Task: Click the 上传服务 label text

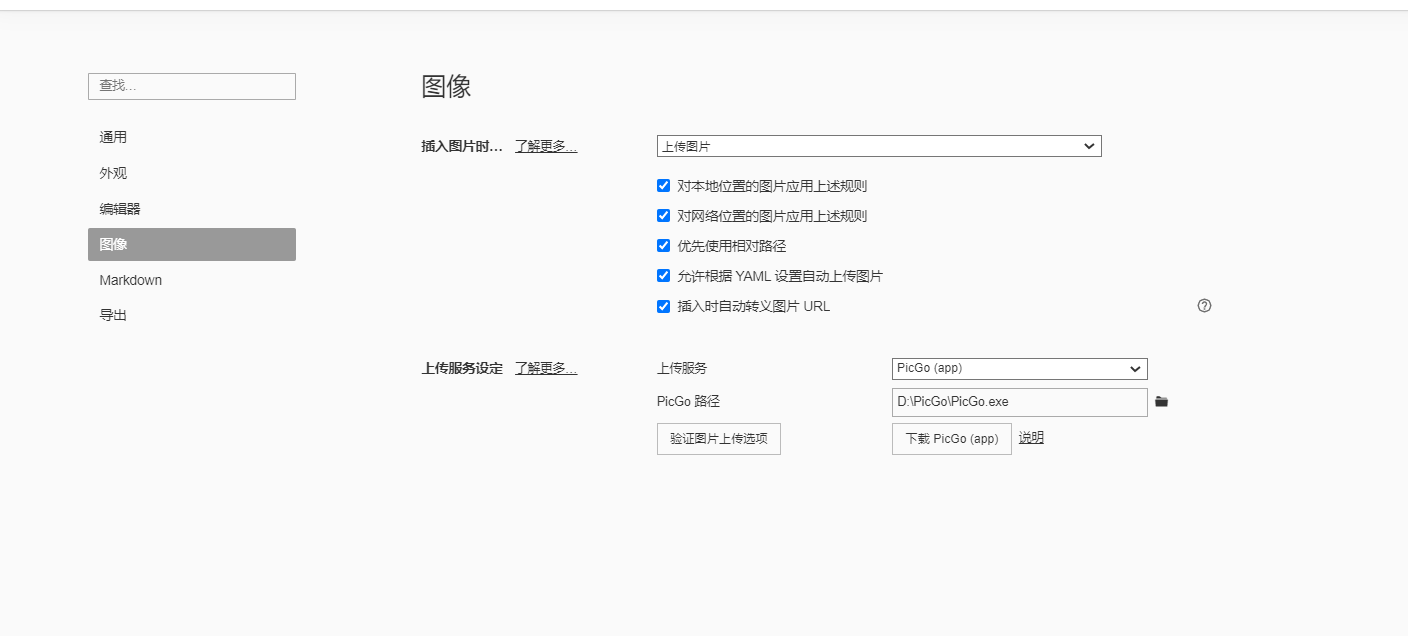Action: tap(682, 368)
